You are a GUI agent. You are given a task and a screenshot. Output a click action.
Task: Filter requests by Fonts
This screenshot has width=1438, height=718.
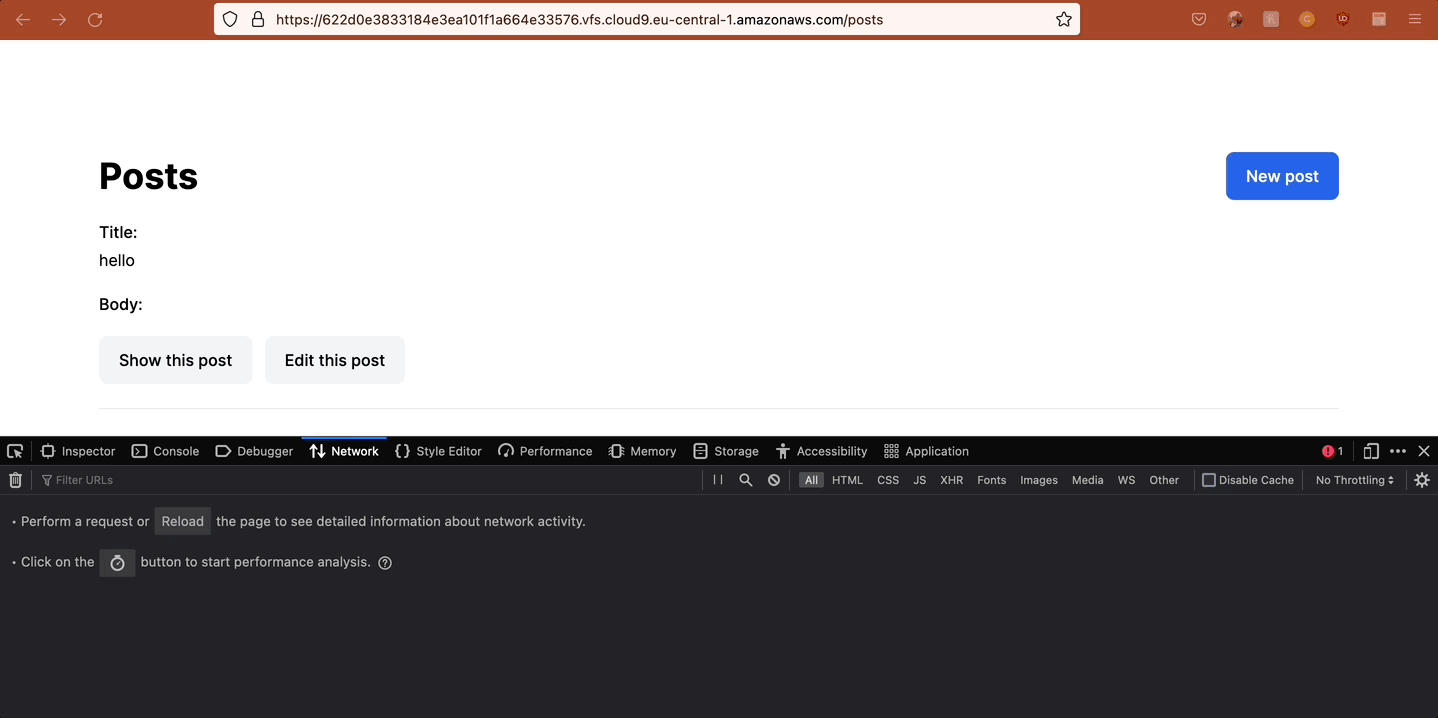992,480
